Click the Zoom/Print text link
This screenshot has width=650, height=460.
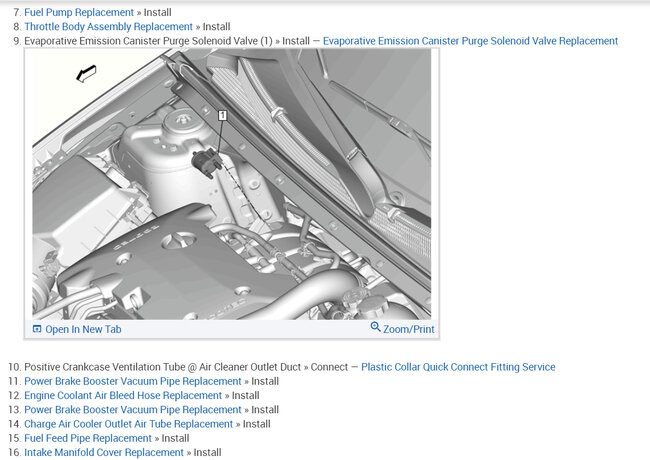408,329
